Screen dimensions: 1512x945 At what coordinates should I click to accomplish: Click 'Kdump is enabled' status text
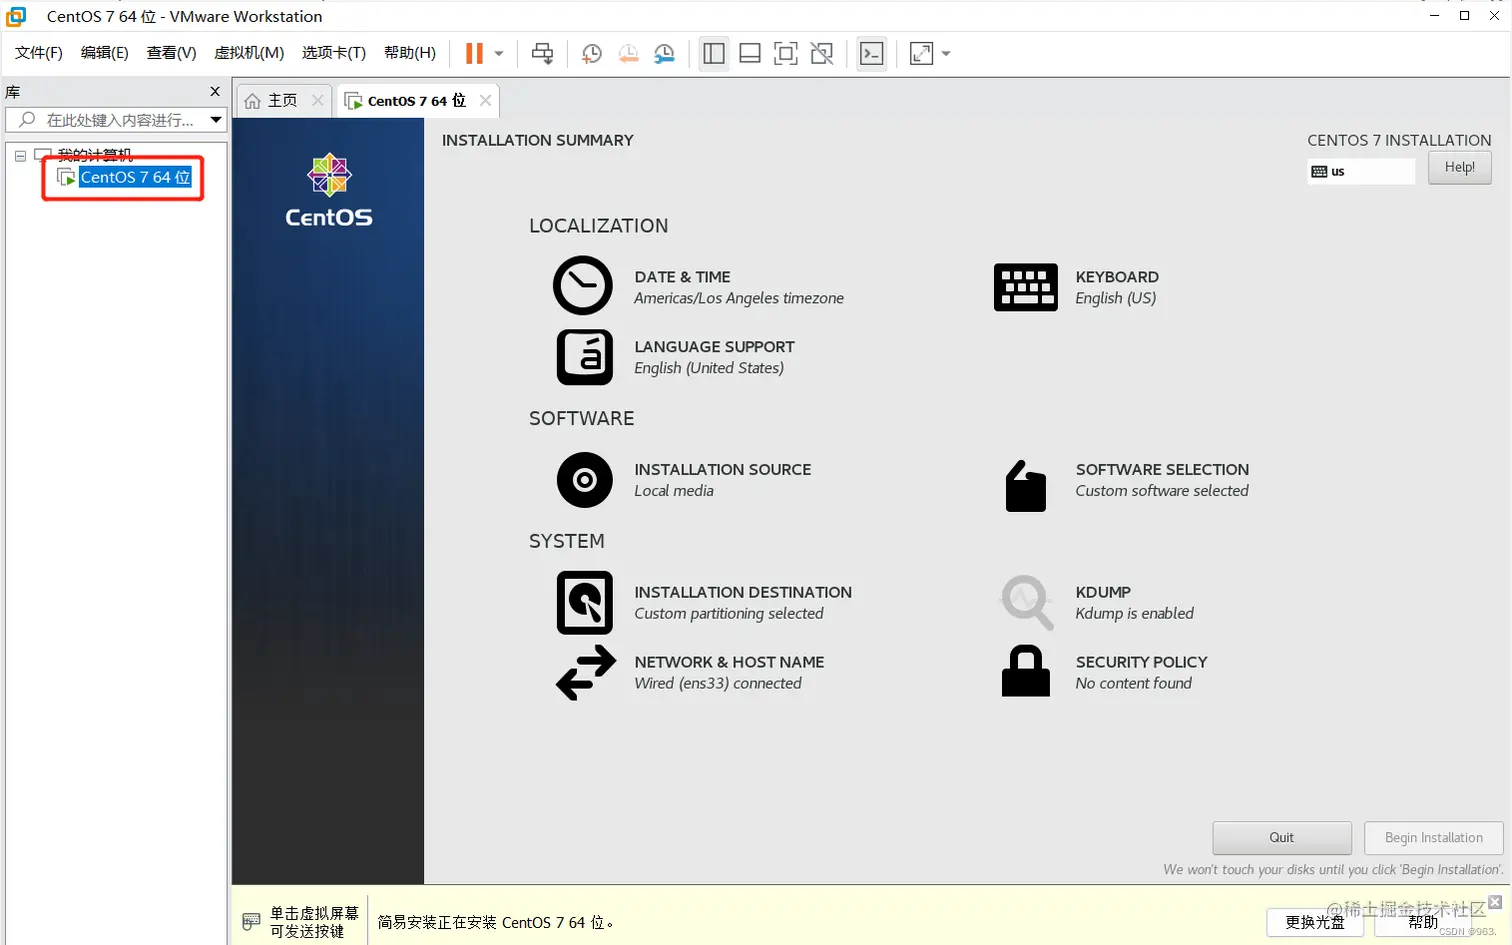[1134, 614]
